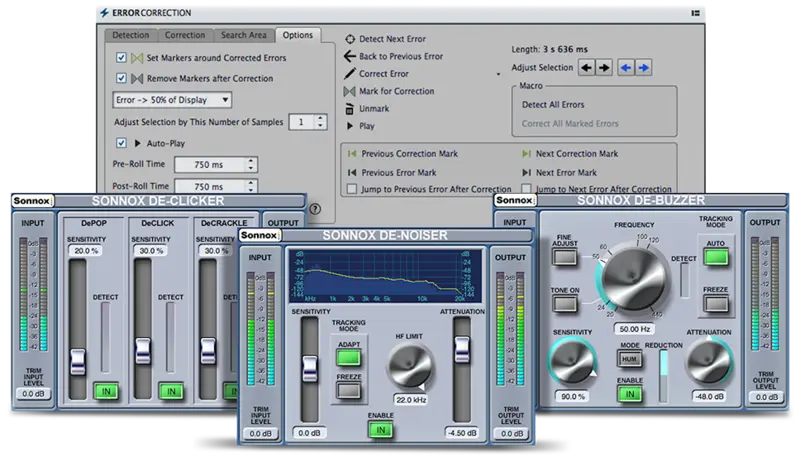Toggle the Auto-Play checkbox
The image size is (800, 467).
click(121, 142)
